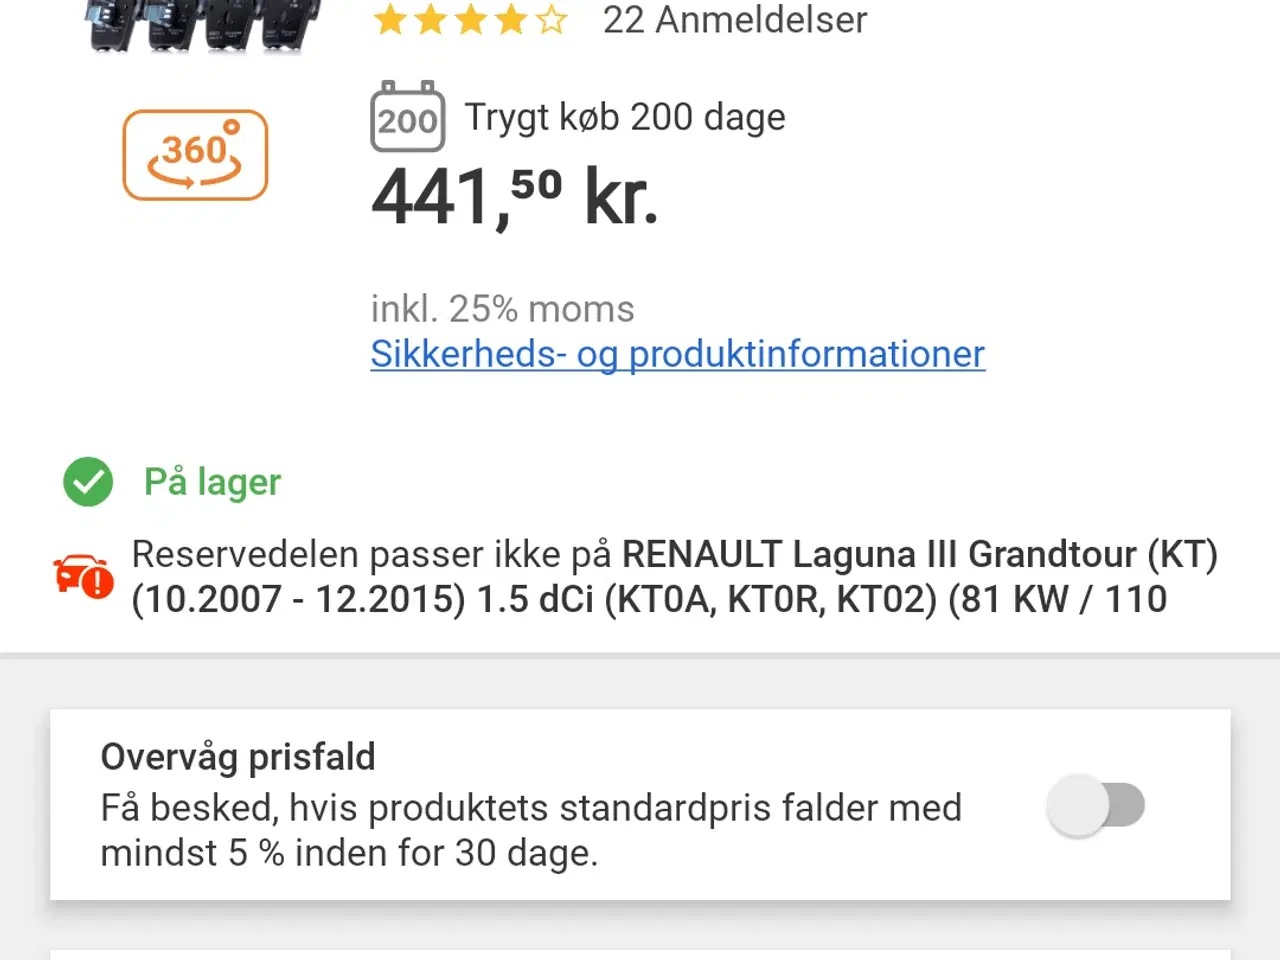Click the "Overvåg prisfald" card heading
1280x960 pixels.
pos(237,757)
